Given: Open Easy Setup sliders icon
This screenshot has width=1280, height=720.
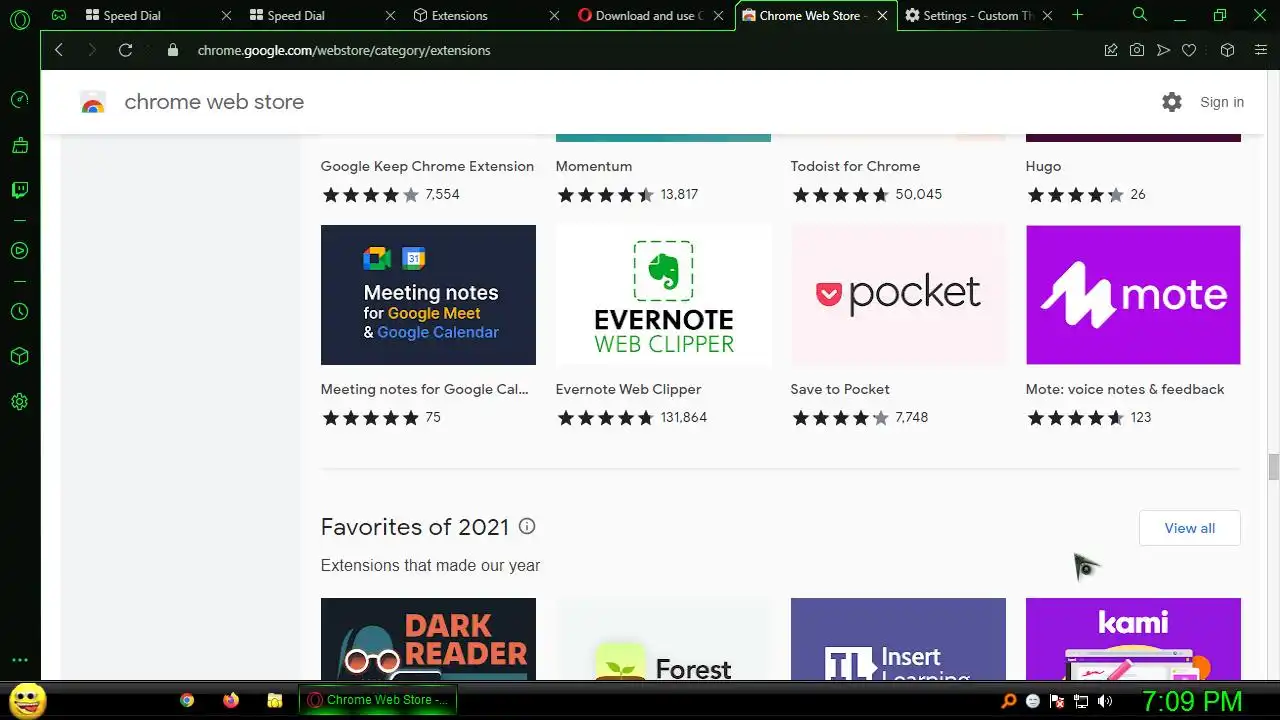Looking at the screenshot, I should click(x=1261, y=50).
